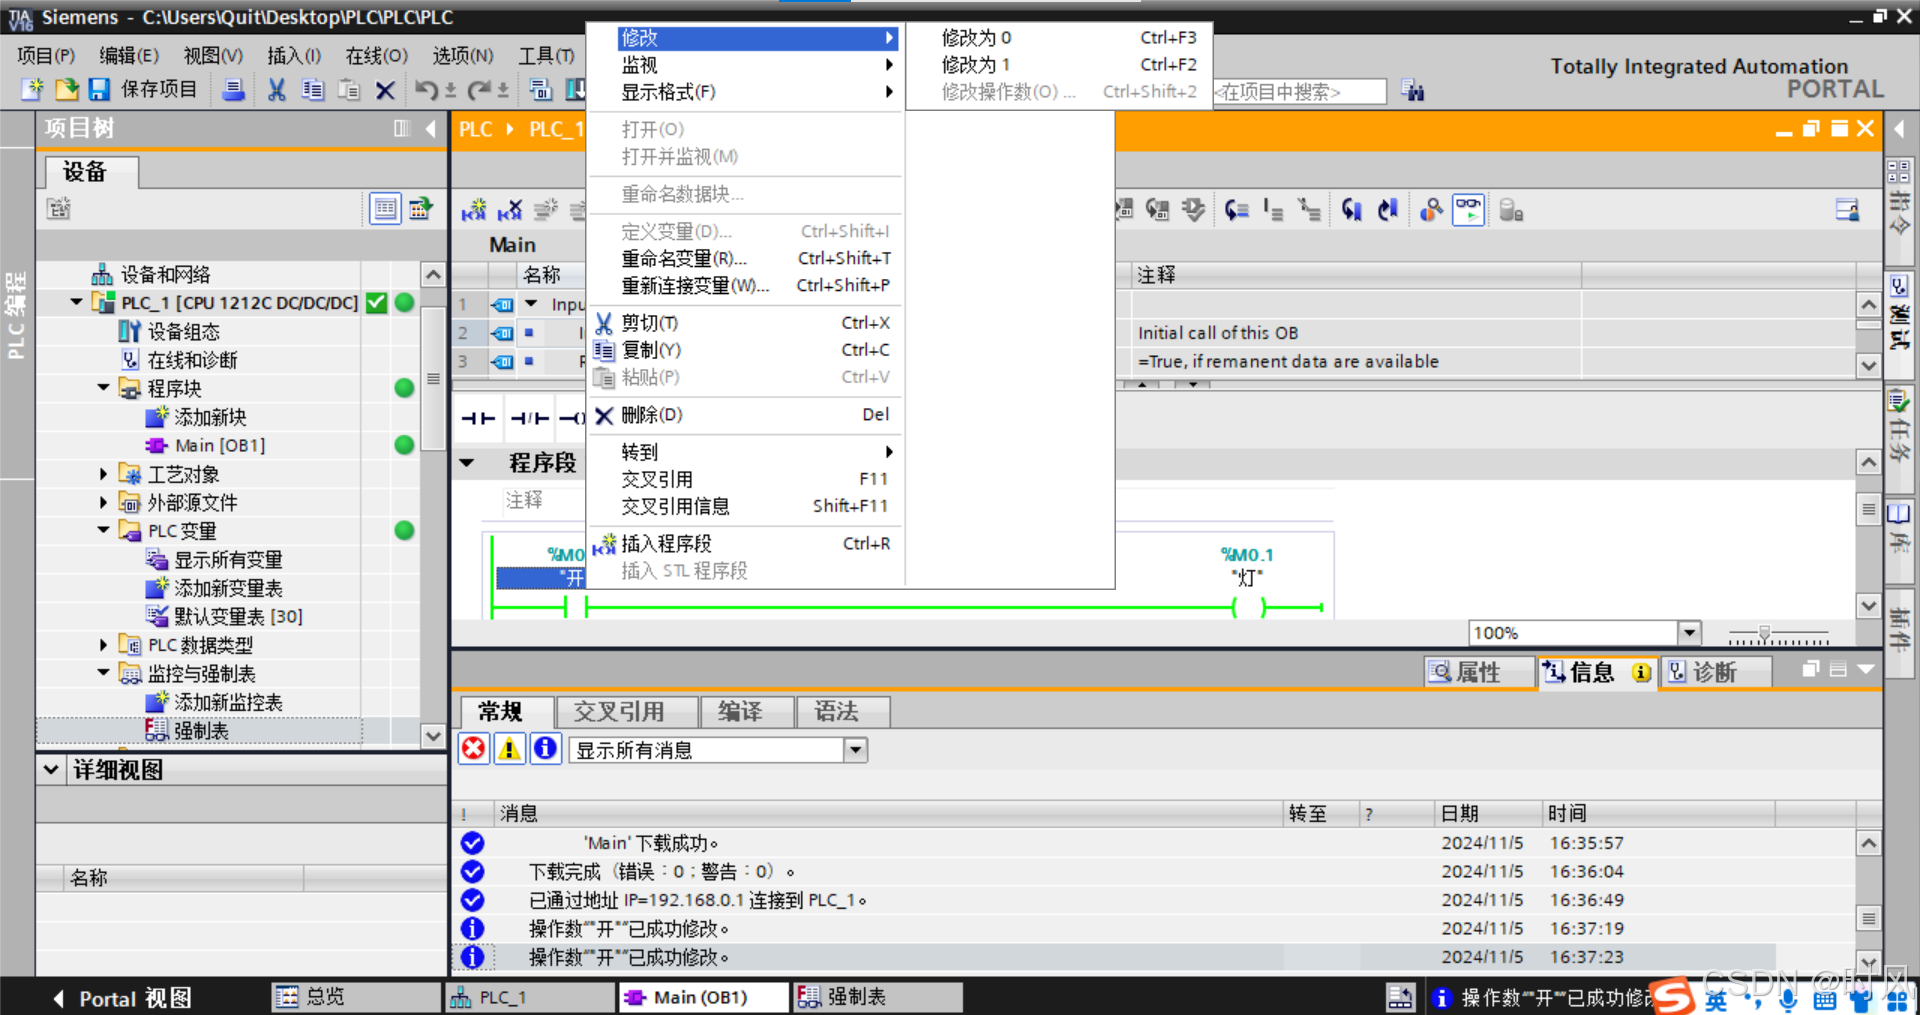Click the 在项目中搜索 search field

point(1299,92)
